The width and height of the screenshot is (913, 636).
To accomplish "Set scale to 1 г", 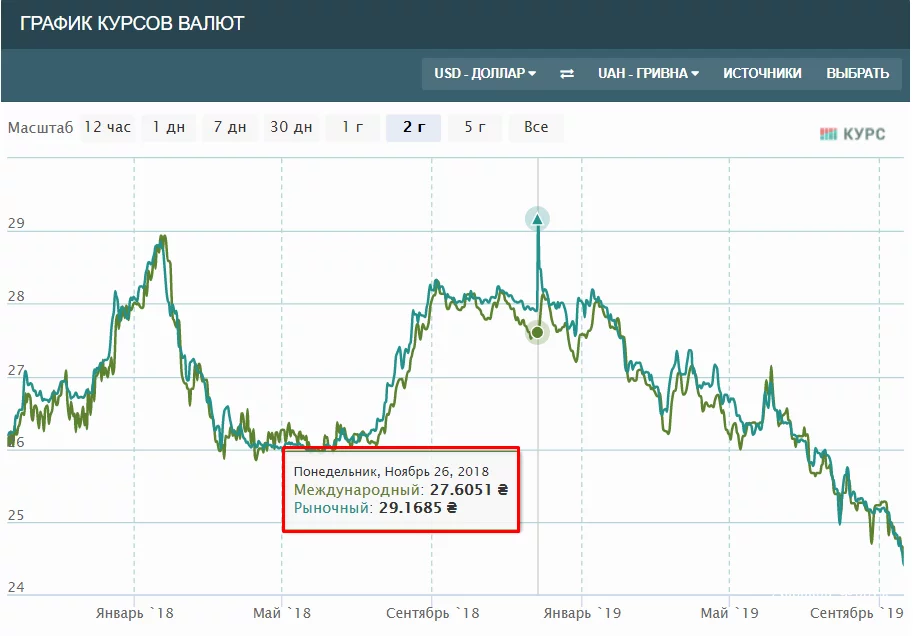I will tap(352, 128).
